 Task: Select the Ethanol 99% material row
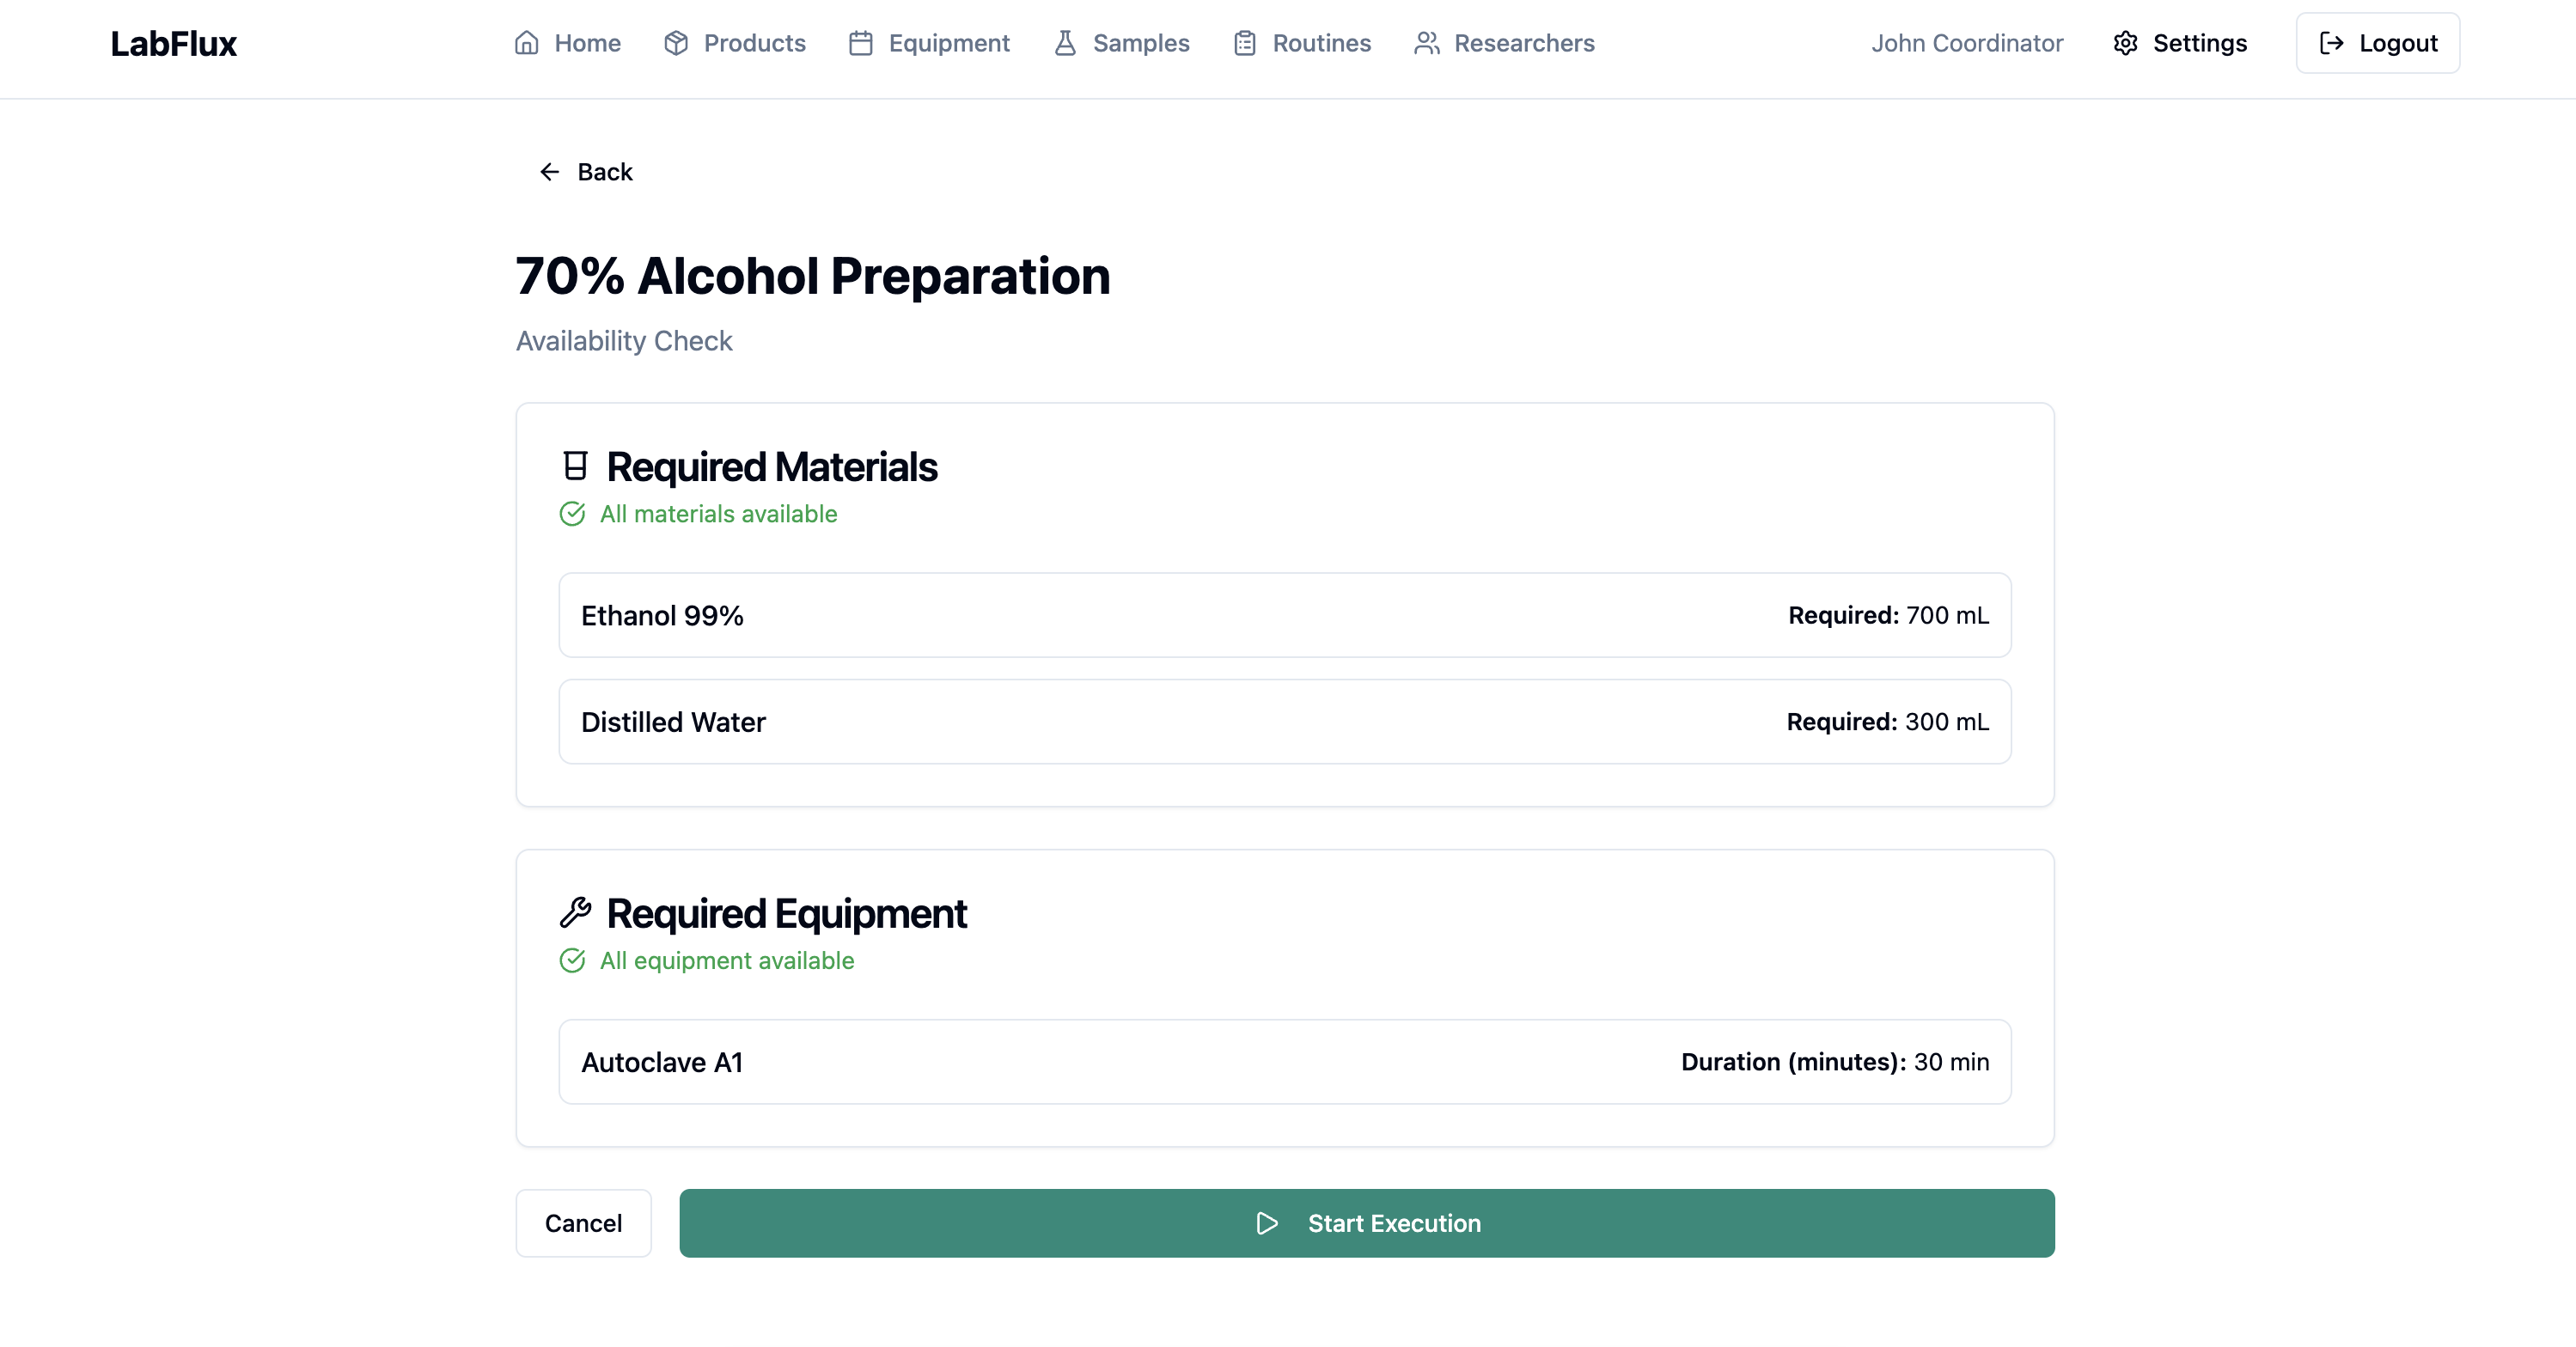pos(1284,615)
